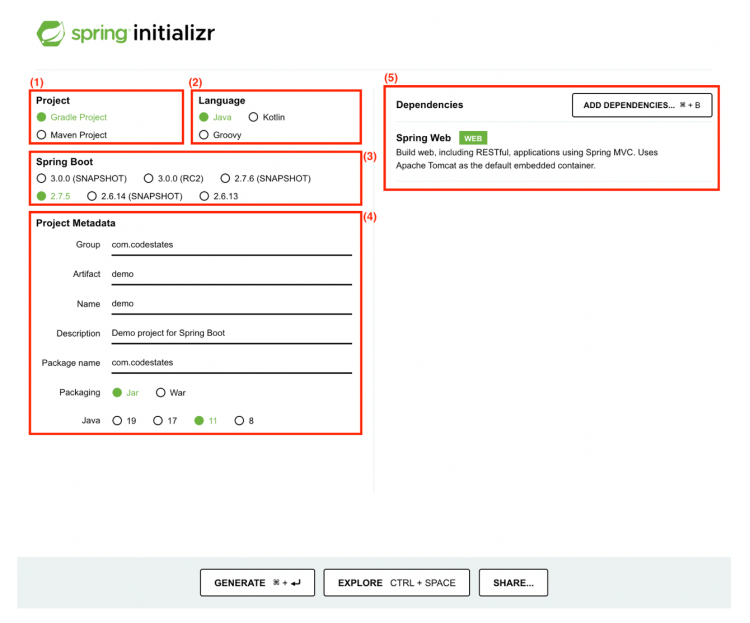Click the Language section heading
This screenshot has height=623, width=750.
pyautogui.click(x=222, y=101)
